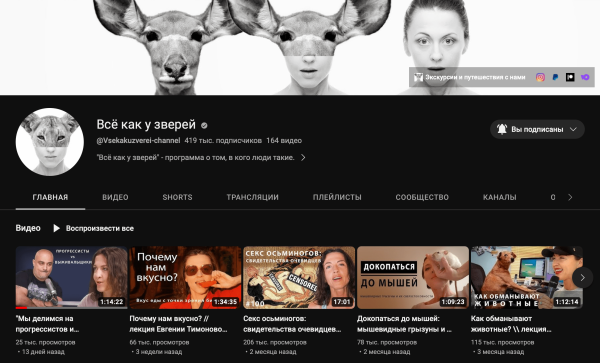Screen dimensions: 600x363
Task: Open the ПЛЕЙЛИСТЫ tab
Action: point(337,197)
